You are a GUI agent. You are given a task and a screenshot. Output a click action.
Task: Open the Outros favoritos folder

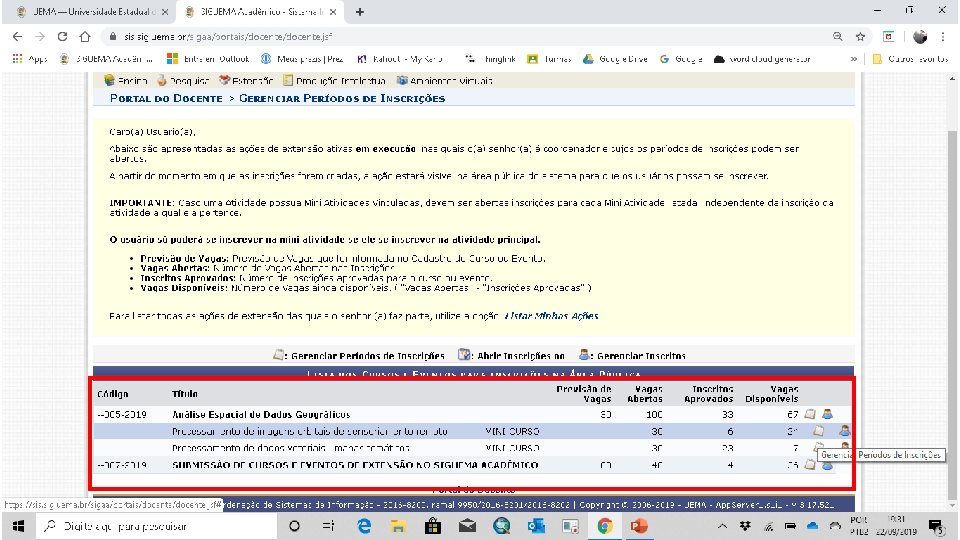pos(910,59)
